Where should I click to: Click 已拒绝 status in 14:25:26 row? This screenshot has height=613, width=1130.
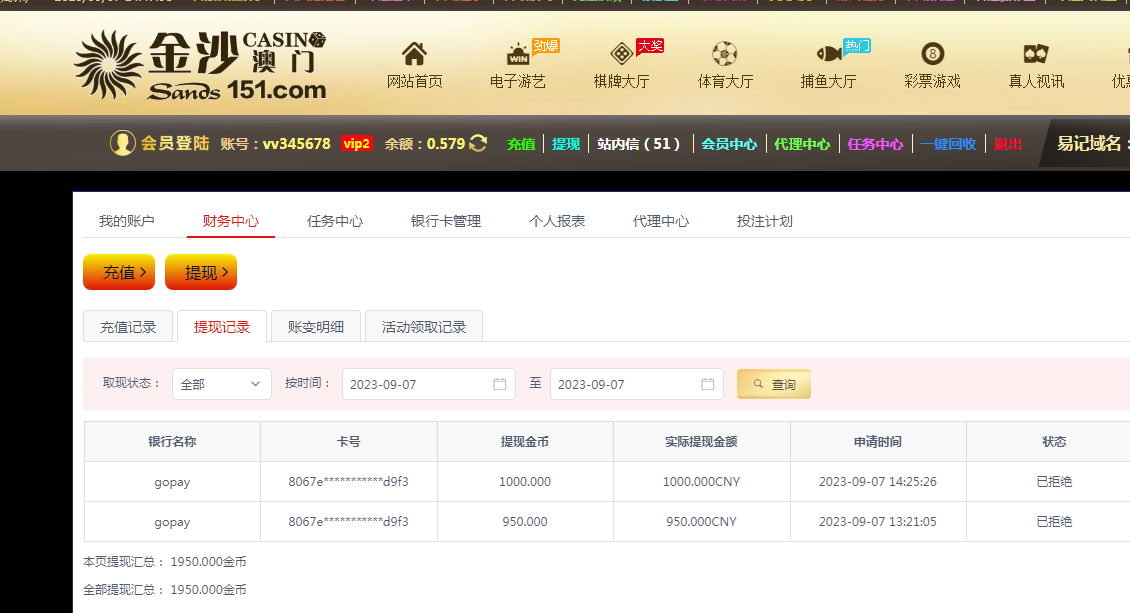1054,482
